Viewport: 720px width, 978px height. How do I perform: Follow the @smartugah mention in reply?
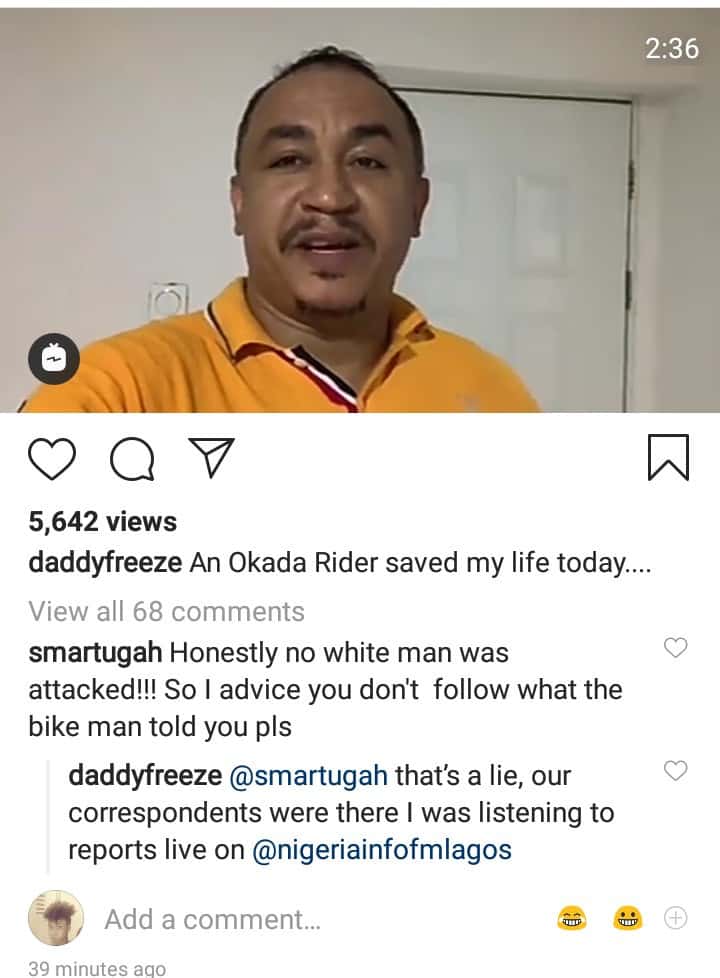coord(309,776)
